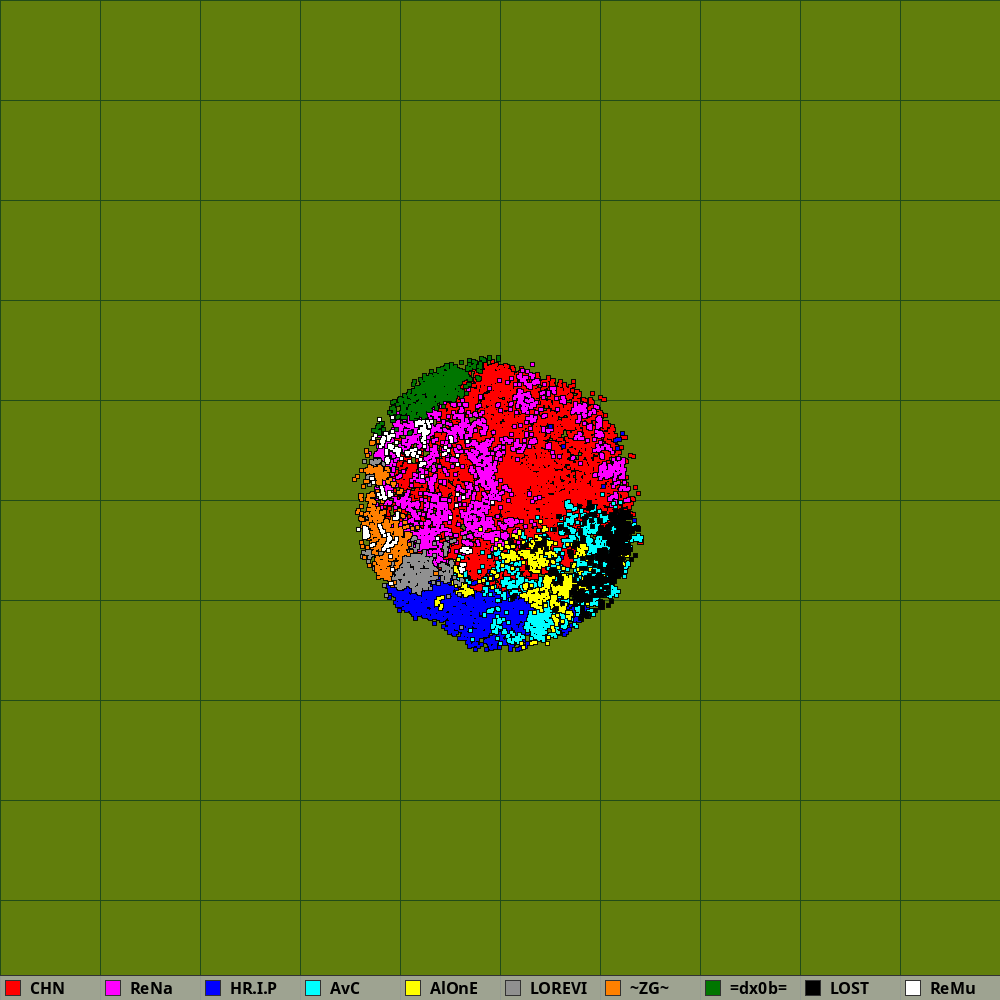
Task: Click the dark green =dx0b= territory on map
Action: 434,389
